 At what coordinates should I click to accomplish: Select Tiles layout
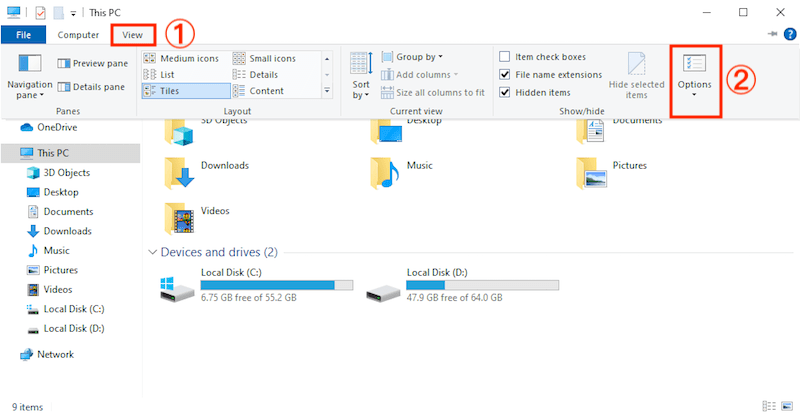pos(186,91)
